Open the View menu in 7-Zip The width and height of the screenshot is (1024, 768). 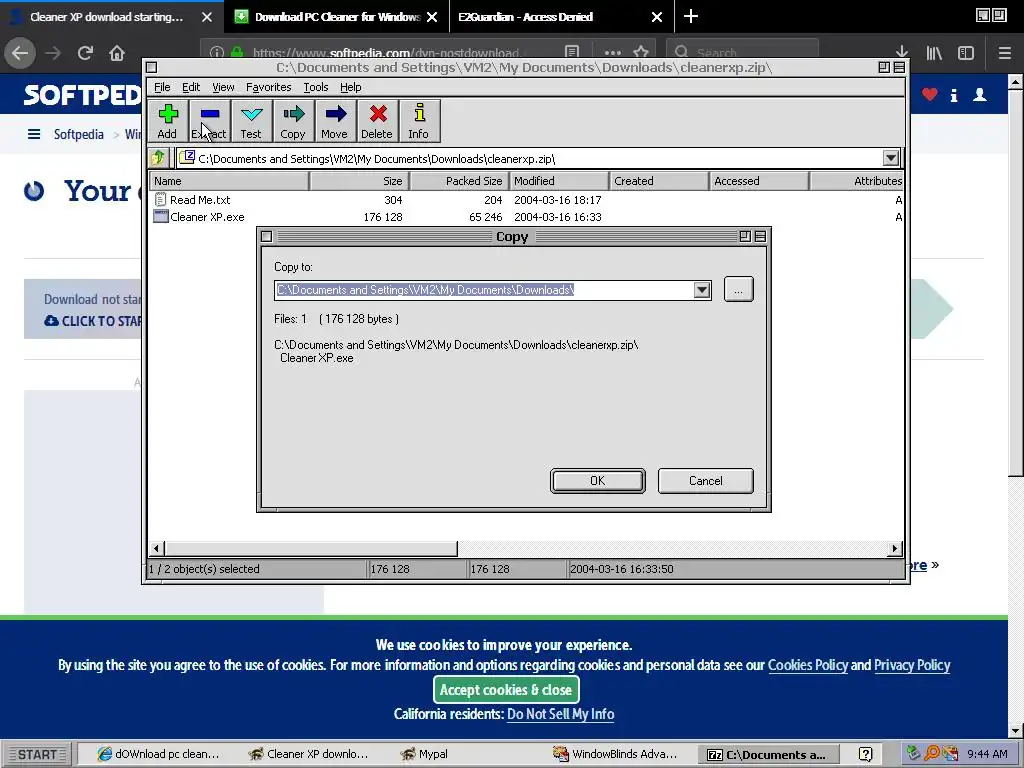pyautogui.click(x=223, y=87)
